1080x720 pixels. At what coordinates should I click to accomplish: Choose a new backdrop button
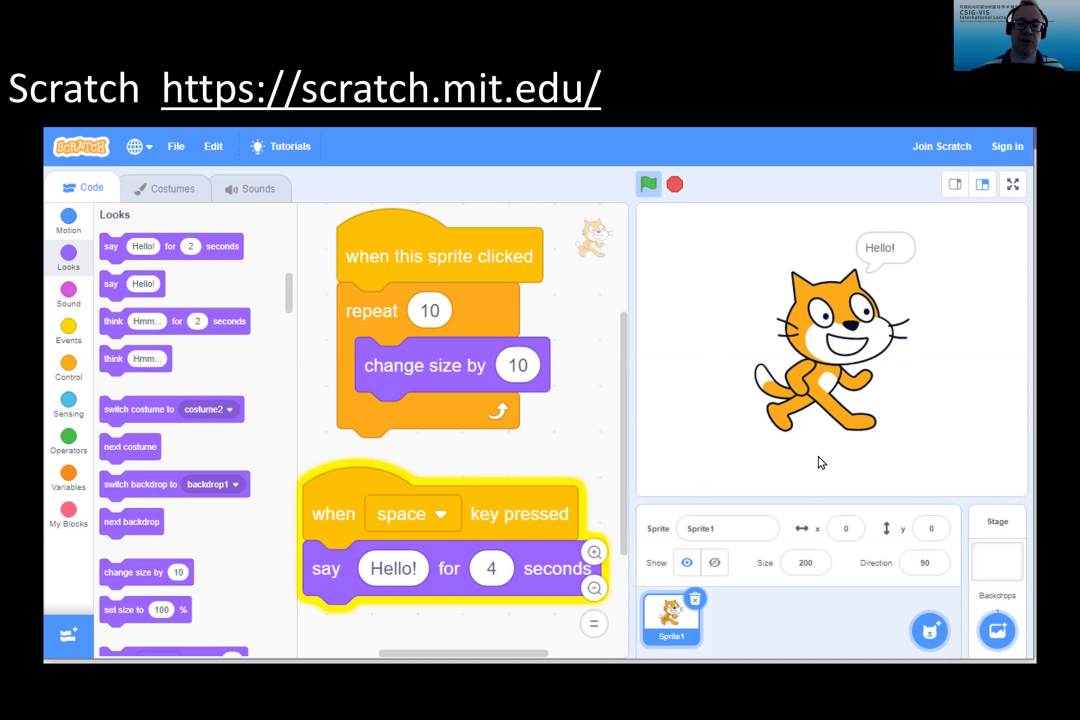(x=997, y=630)
